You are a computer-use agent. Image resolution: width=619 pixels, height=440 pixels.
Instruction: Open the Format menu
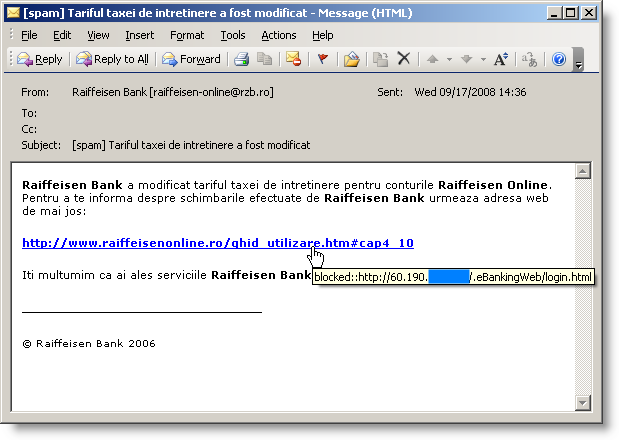click(187, 36)
